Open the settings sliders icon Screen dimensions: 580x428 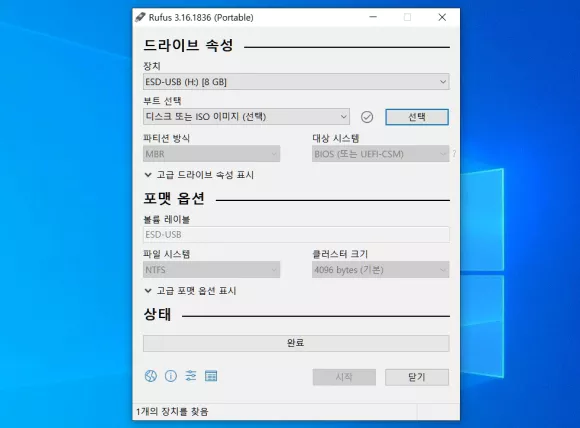(191, 376)
